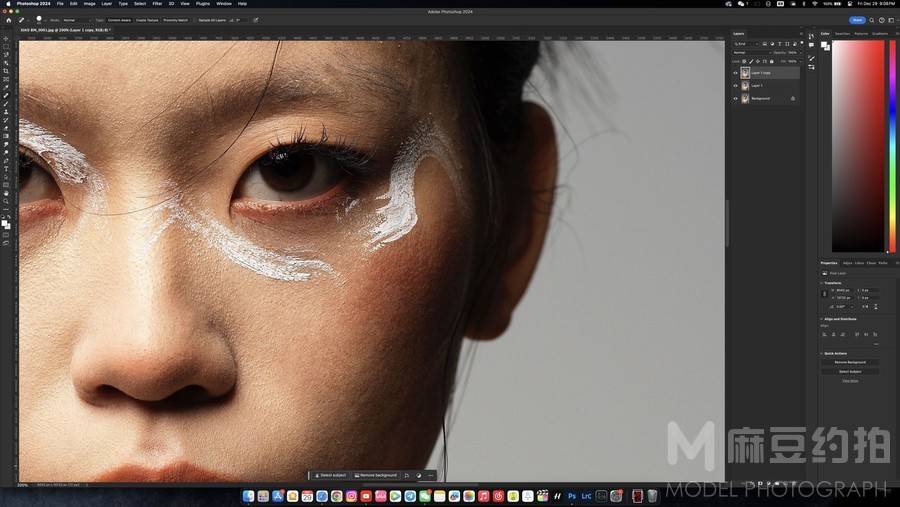Open the Mode dropdown in options bar
The width and height of the screenshot is (900, 507).
77,20
